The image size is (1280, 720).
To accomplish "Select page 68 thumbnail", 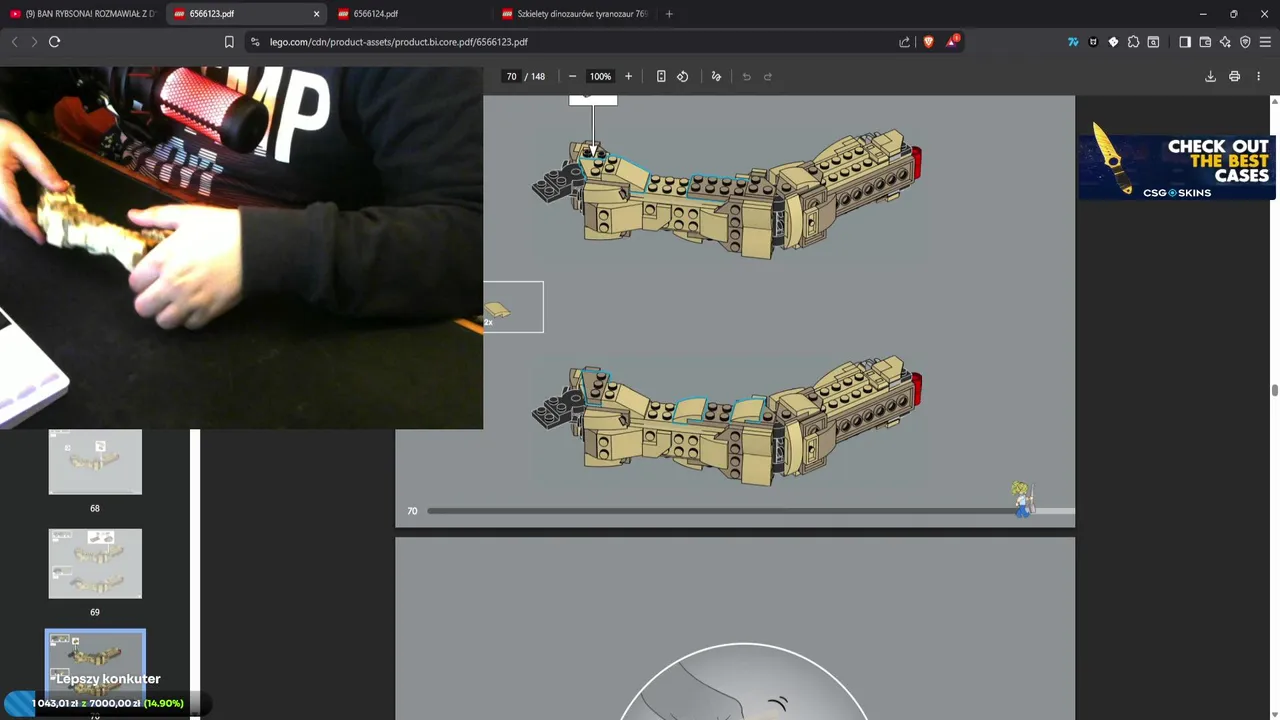I will tap(95, 462).
